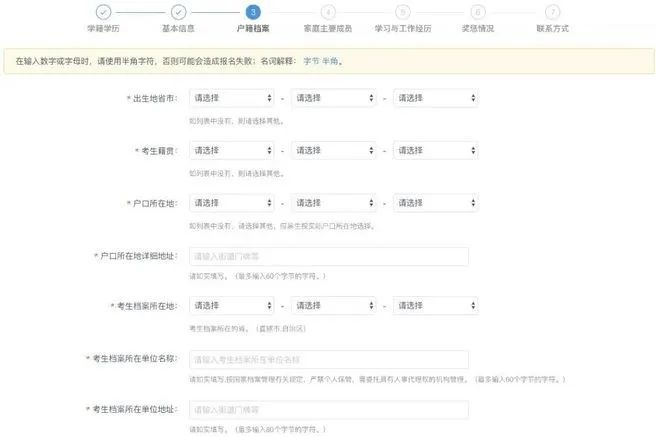Open the first 考生档案所在地 dropdown

pyautogui.click(x=232, y=306)
